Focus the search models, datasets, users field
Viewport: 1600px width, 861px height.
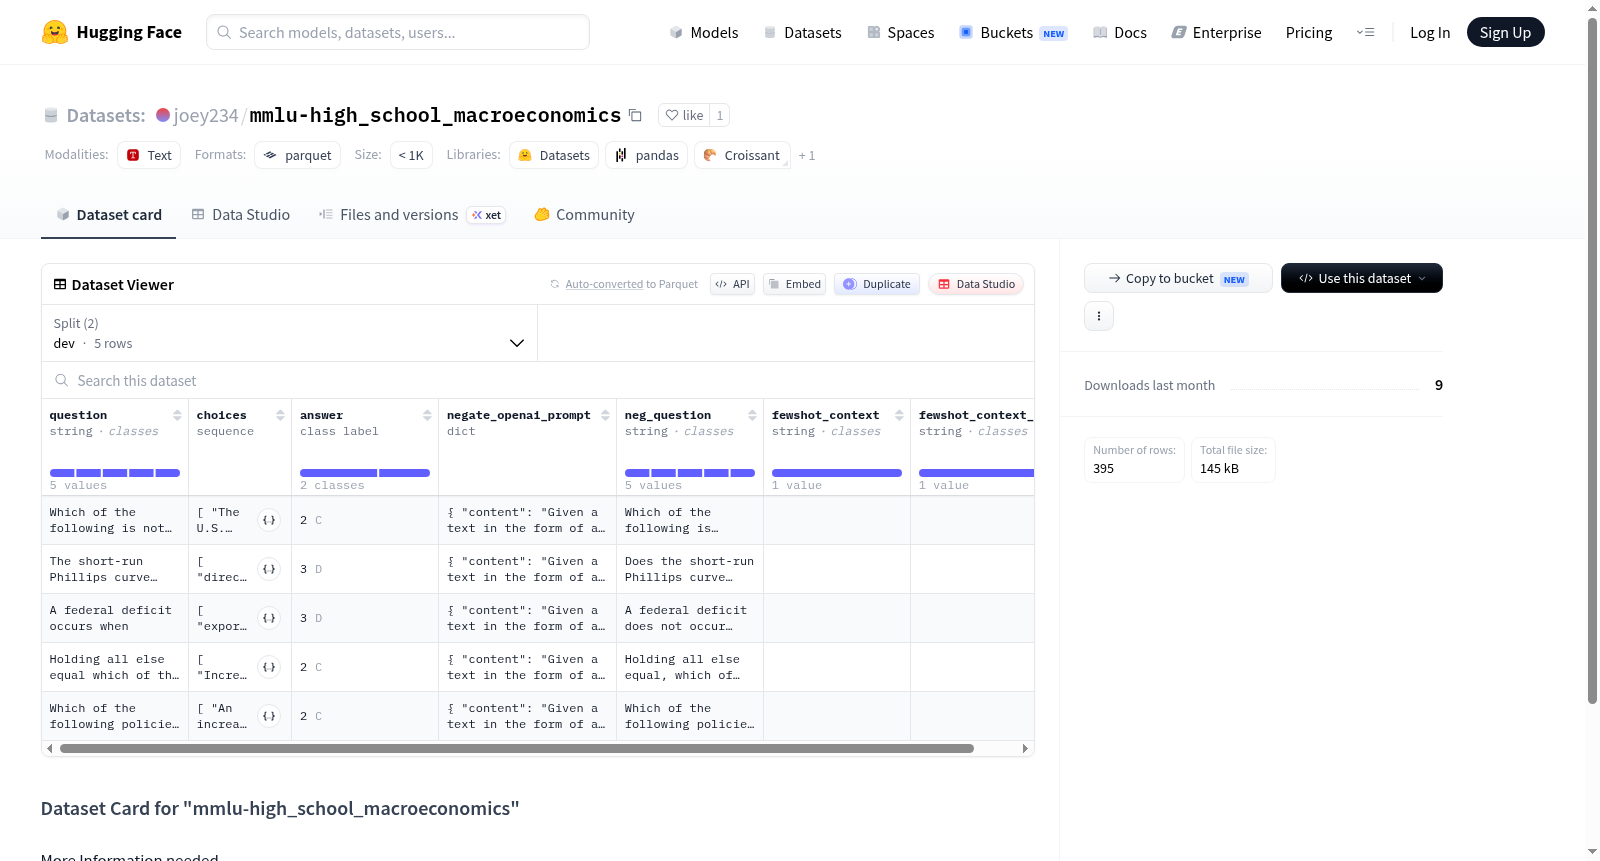(x=398, y=32)
